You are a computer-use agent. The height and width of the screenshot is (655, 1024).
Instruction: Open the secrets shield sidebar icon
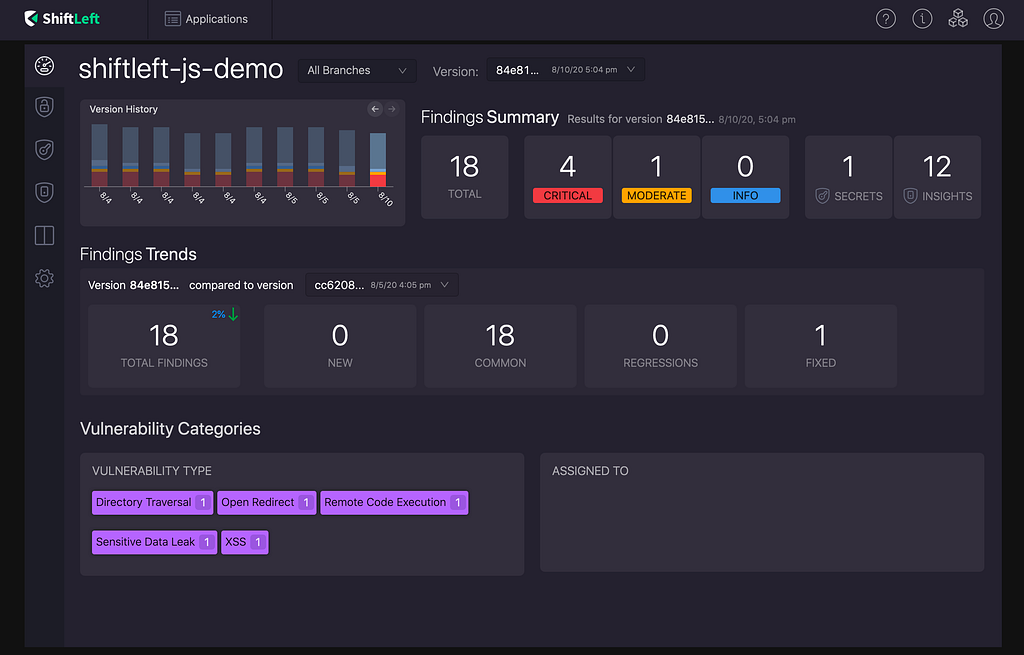44,150
